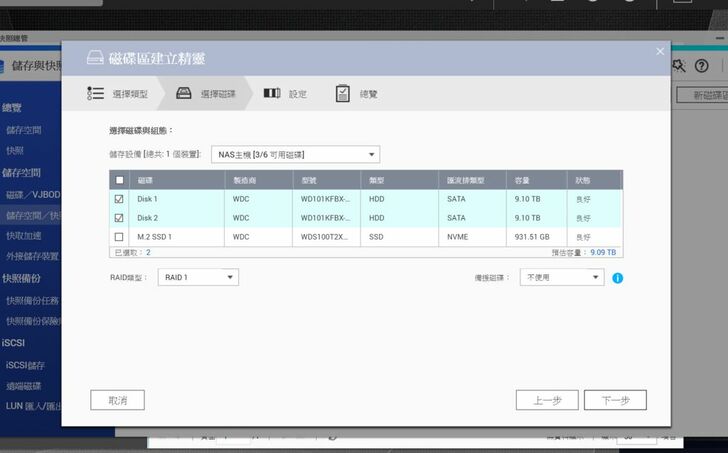Select the Disk 2 row name
The image size is (728, 453).
click(147, 218)
